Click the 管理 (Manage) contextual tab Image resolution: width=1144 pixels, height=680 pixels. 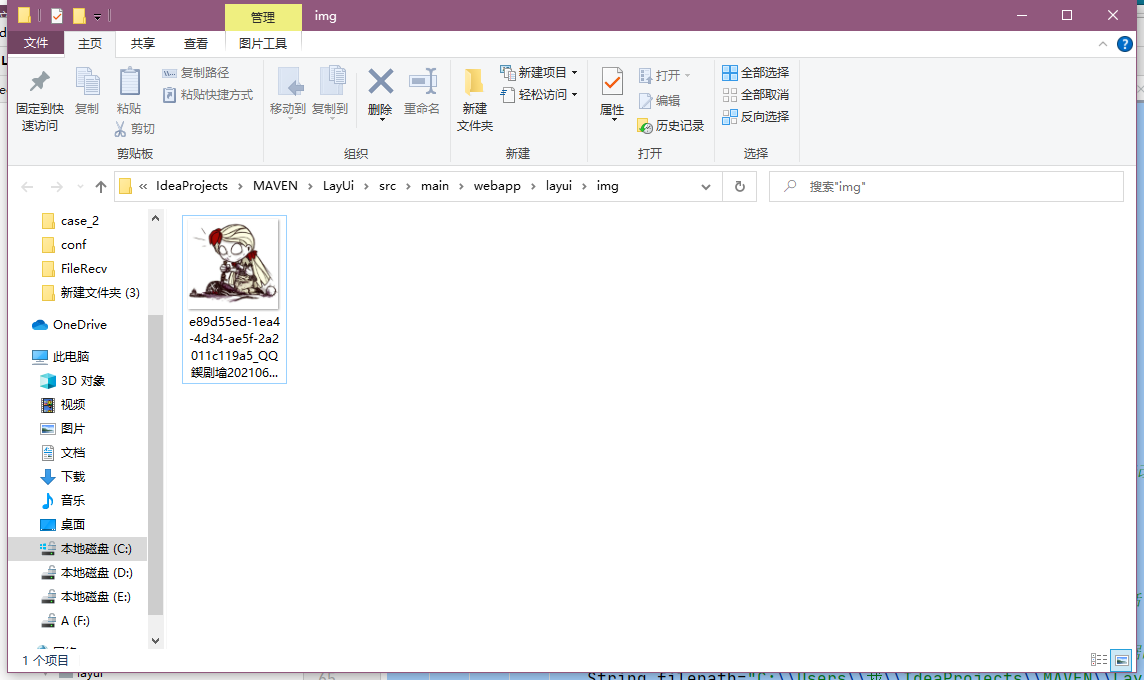tap(263, 17)
